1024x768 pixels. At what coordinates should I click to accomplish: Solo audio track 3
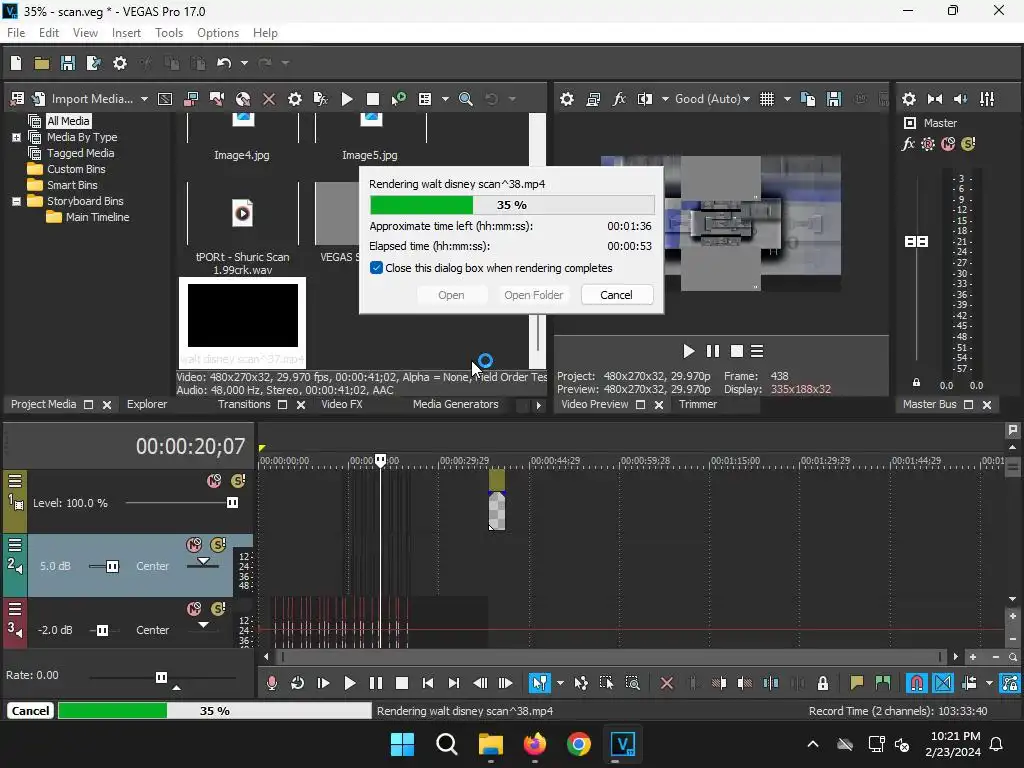(218, 609)
